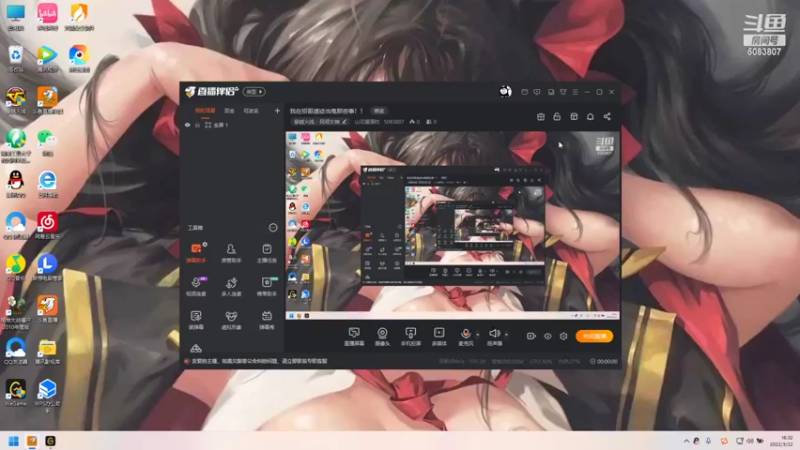Image resolution: width=800 pixels, height=450 pixels.
Task: Open the 弹幕秀 danmaku show tool
Action: click(266, 320)
